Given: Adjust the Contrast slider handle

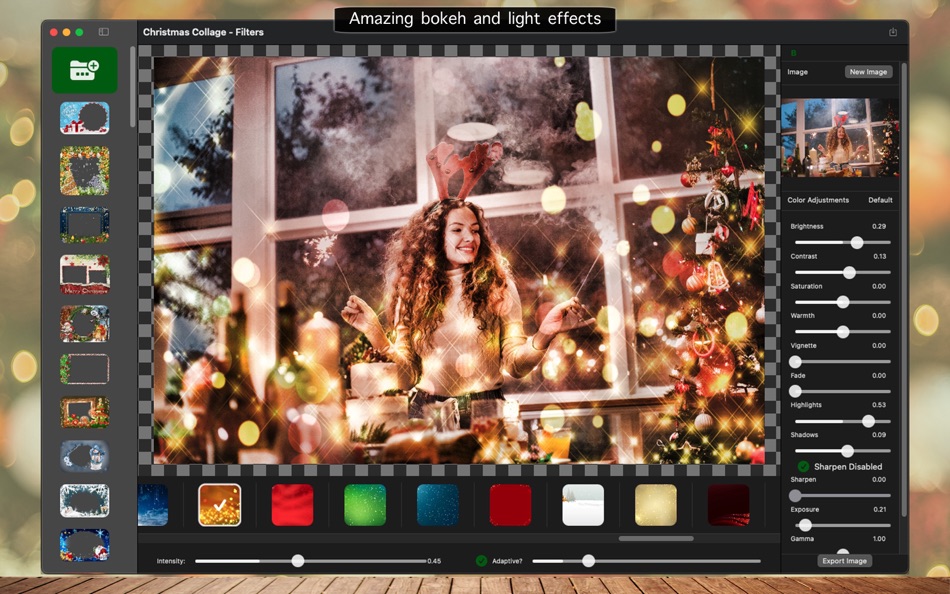Looking at the screenshot, I should click(849, 273).
